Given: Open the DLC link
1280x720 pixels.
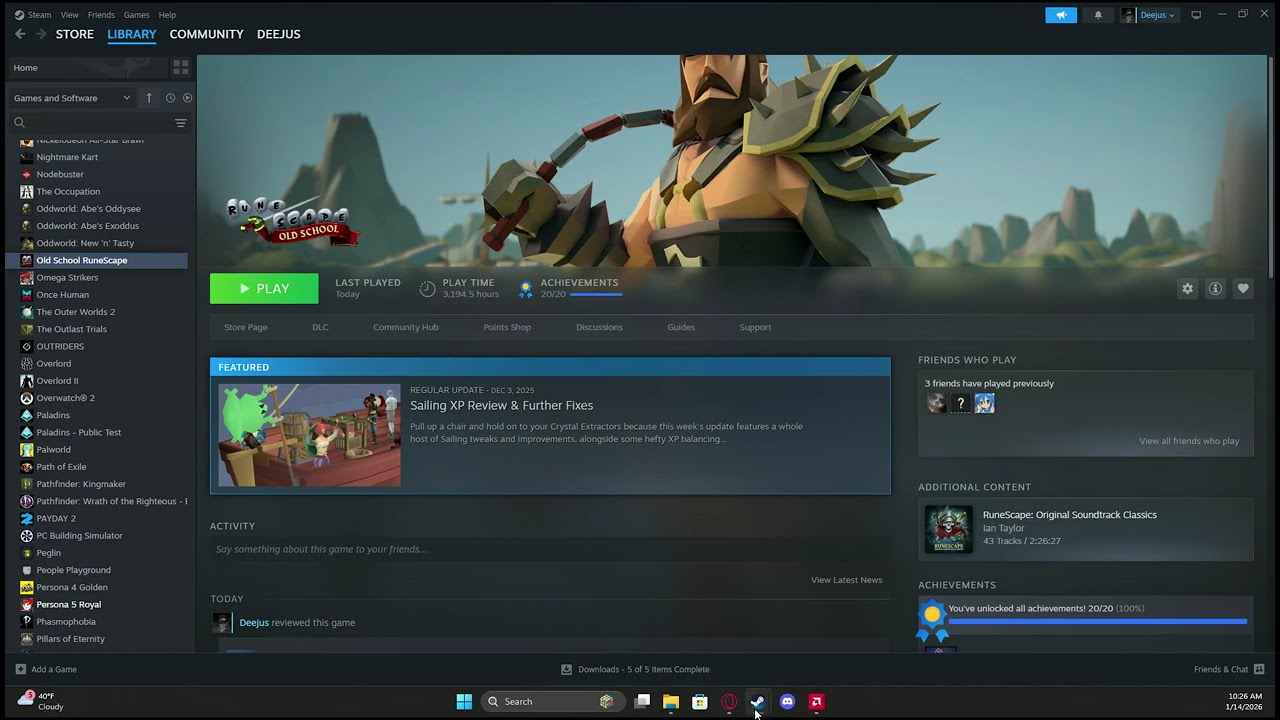Looking at the screenshot, I should (320, 327).
